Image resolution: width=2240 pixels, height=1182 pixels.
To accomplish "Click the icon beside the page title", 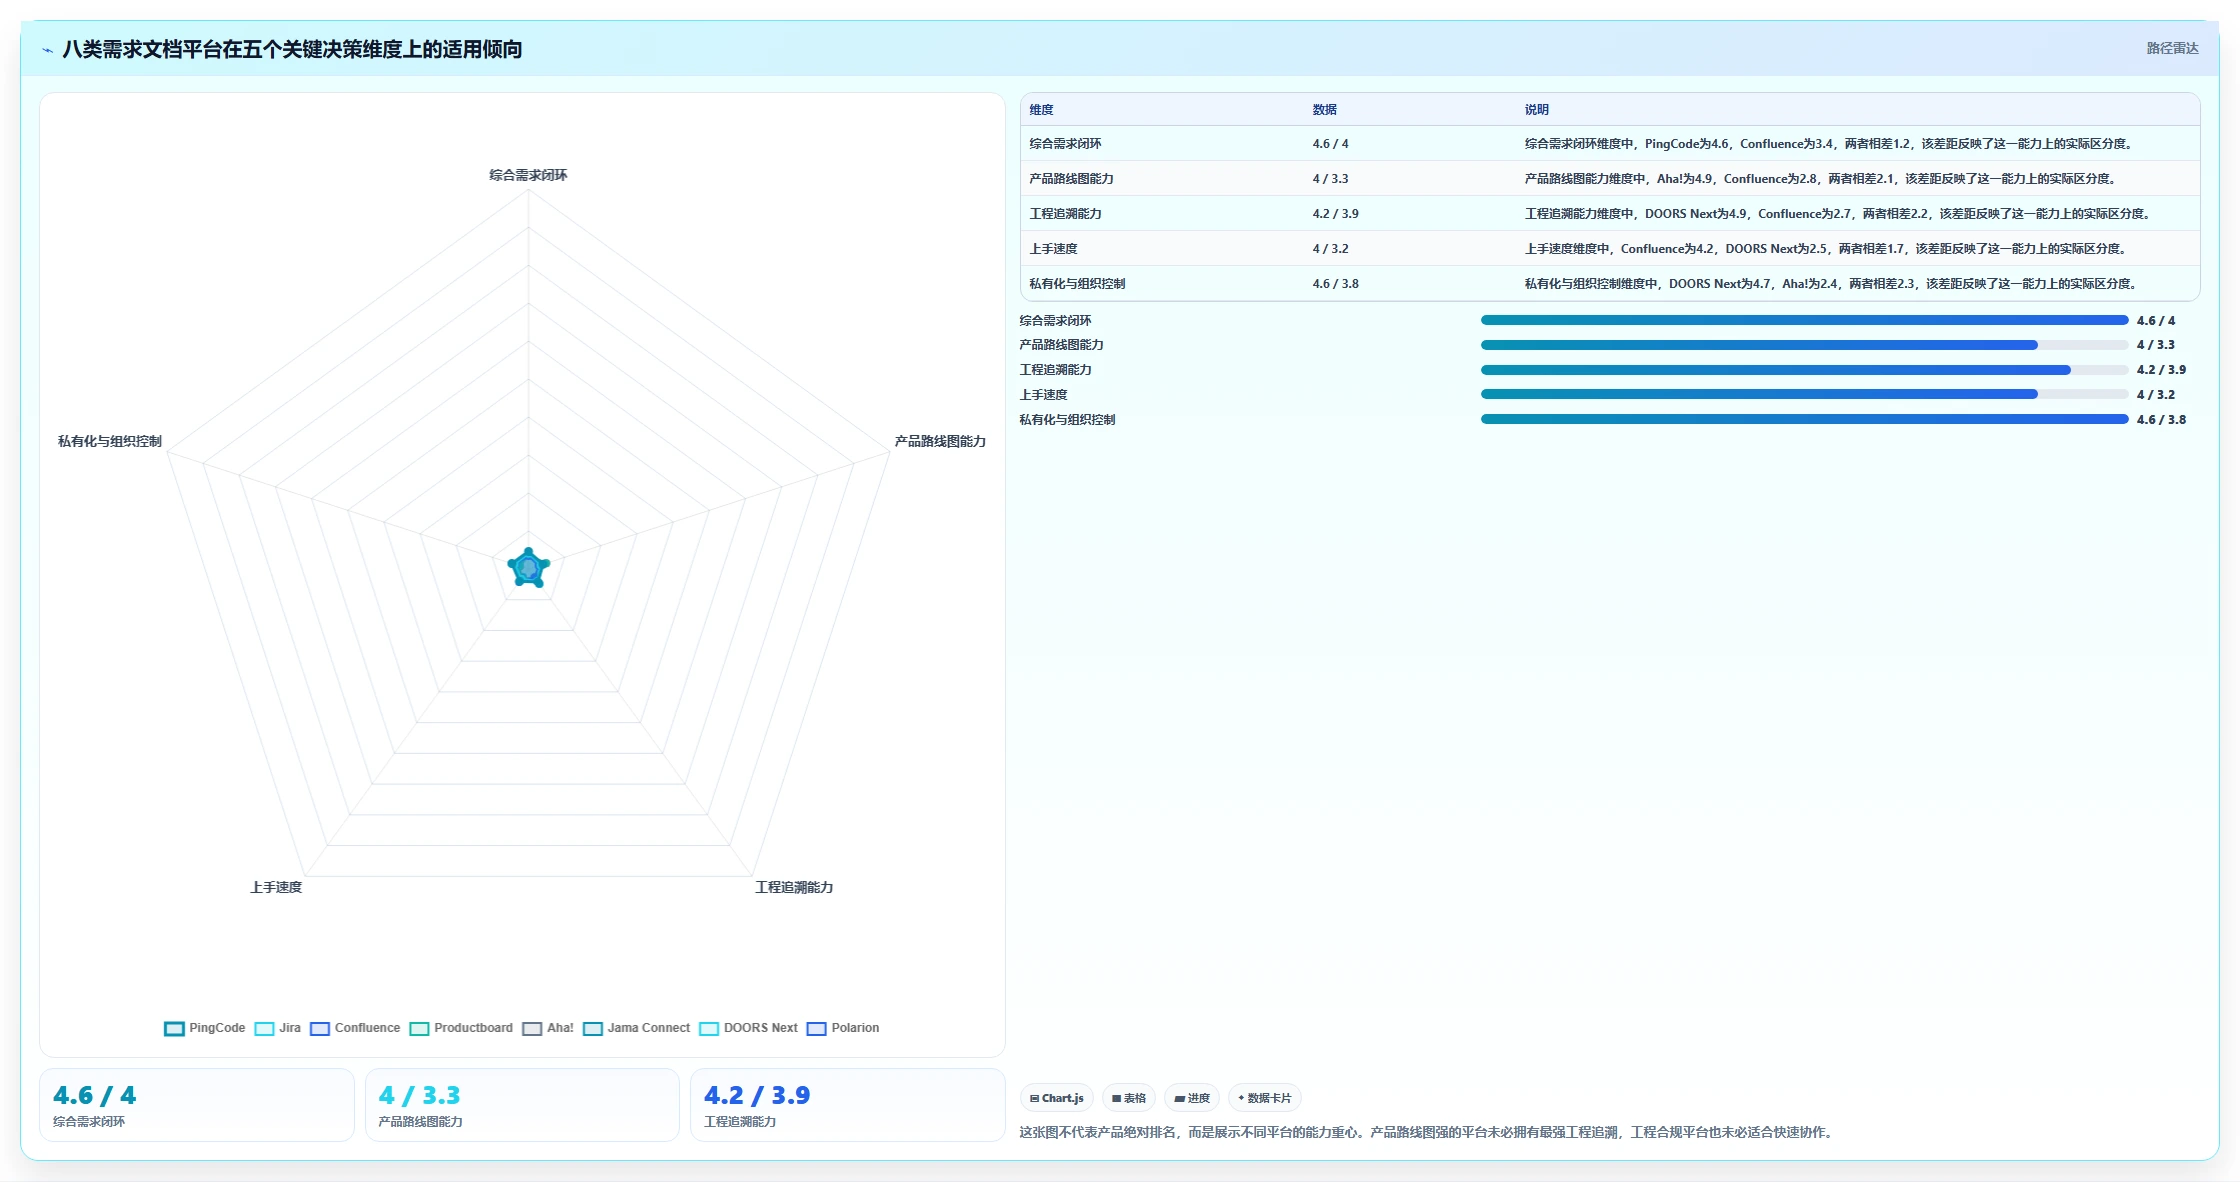I will point(47,50).
